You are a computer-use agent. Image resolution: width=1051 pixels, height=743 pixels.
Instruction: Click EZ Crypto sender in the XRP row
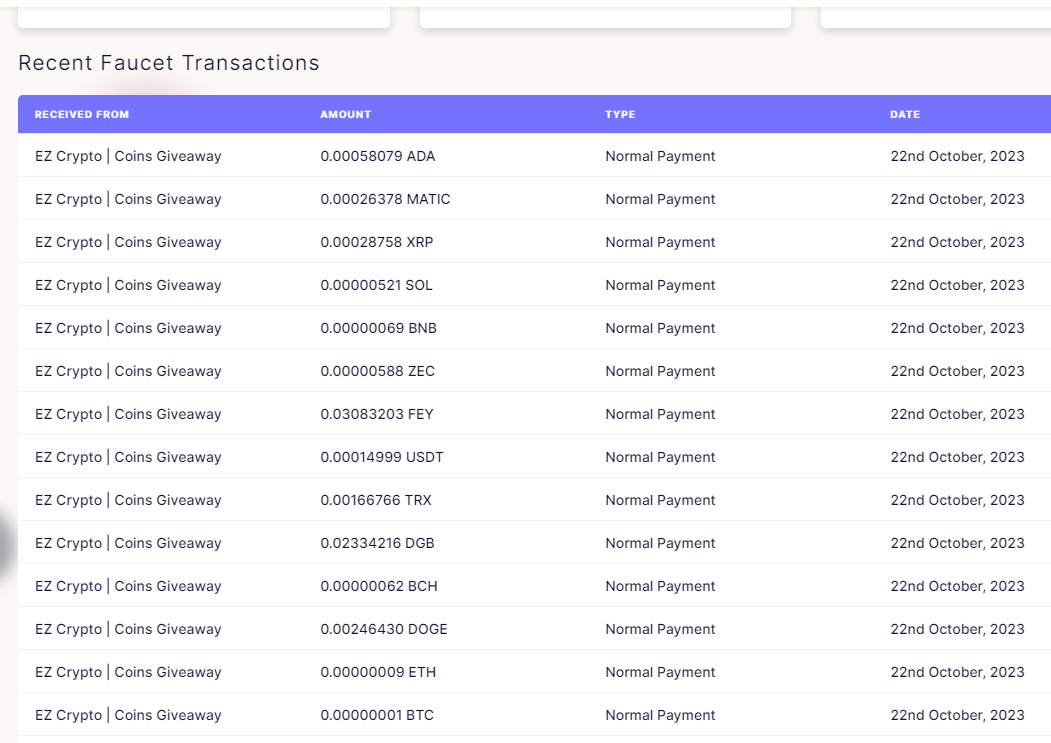(128, 242)
